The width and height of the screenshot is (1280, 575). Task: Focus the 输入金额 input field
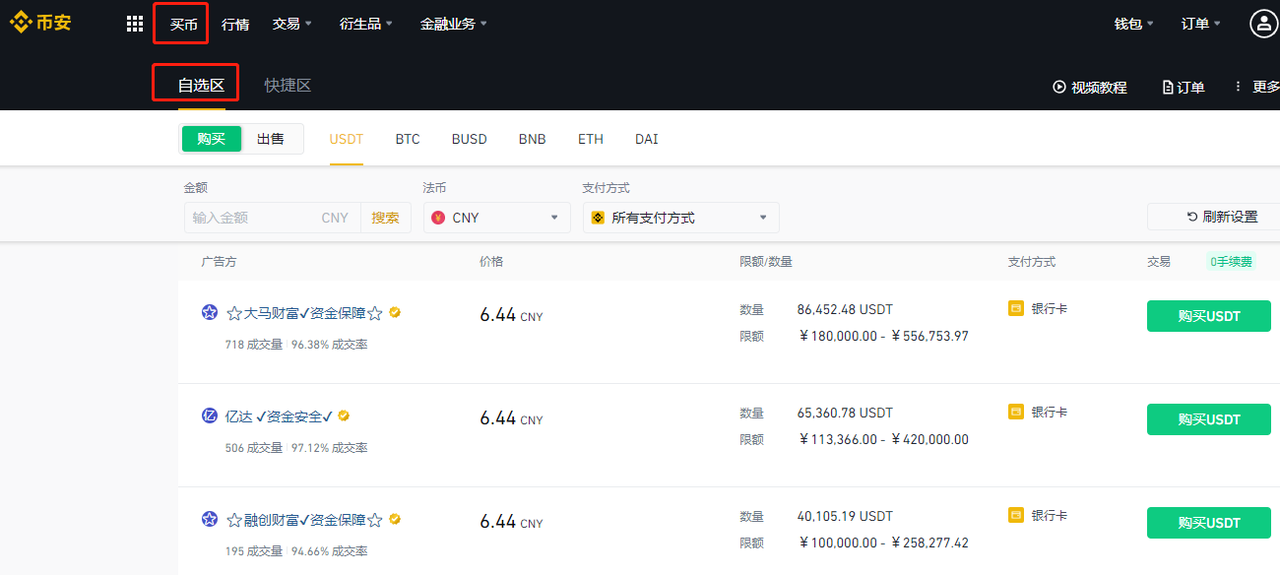[x=272, y=217]
